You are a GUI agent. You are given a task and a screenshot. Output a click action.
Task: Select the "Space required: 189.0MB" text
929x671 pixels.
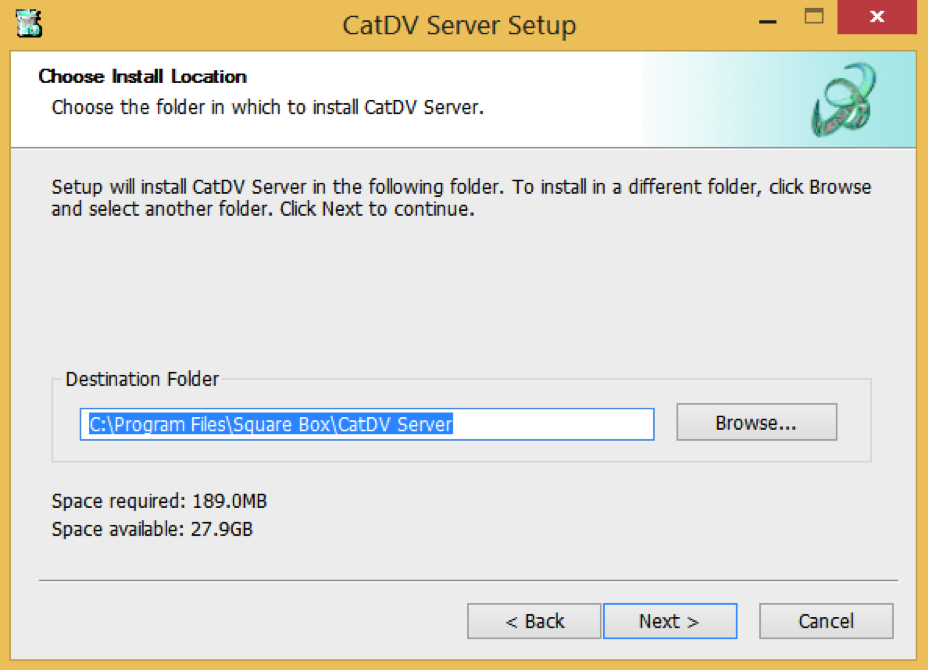tap(159, 500)
